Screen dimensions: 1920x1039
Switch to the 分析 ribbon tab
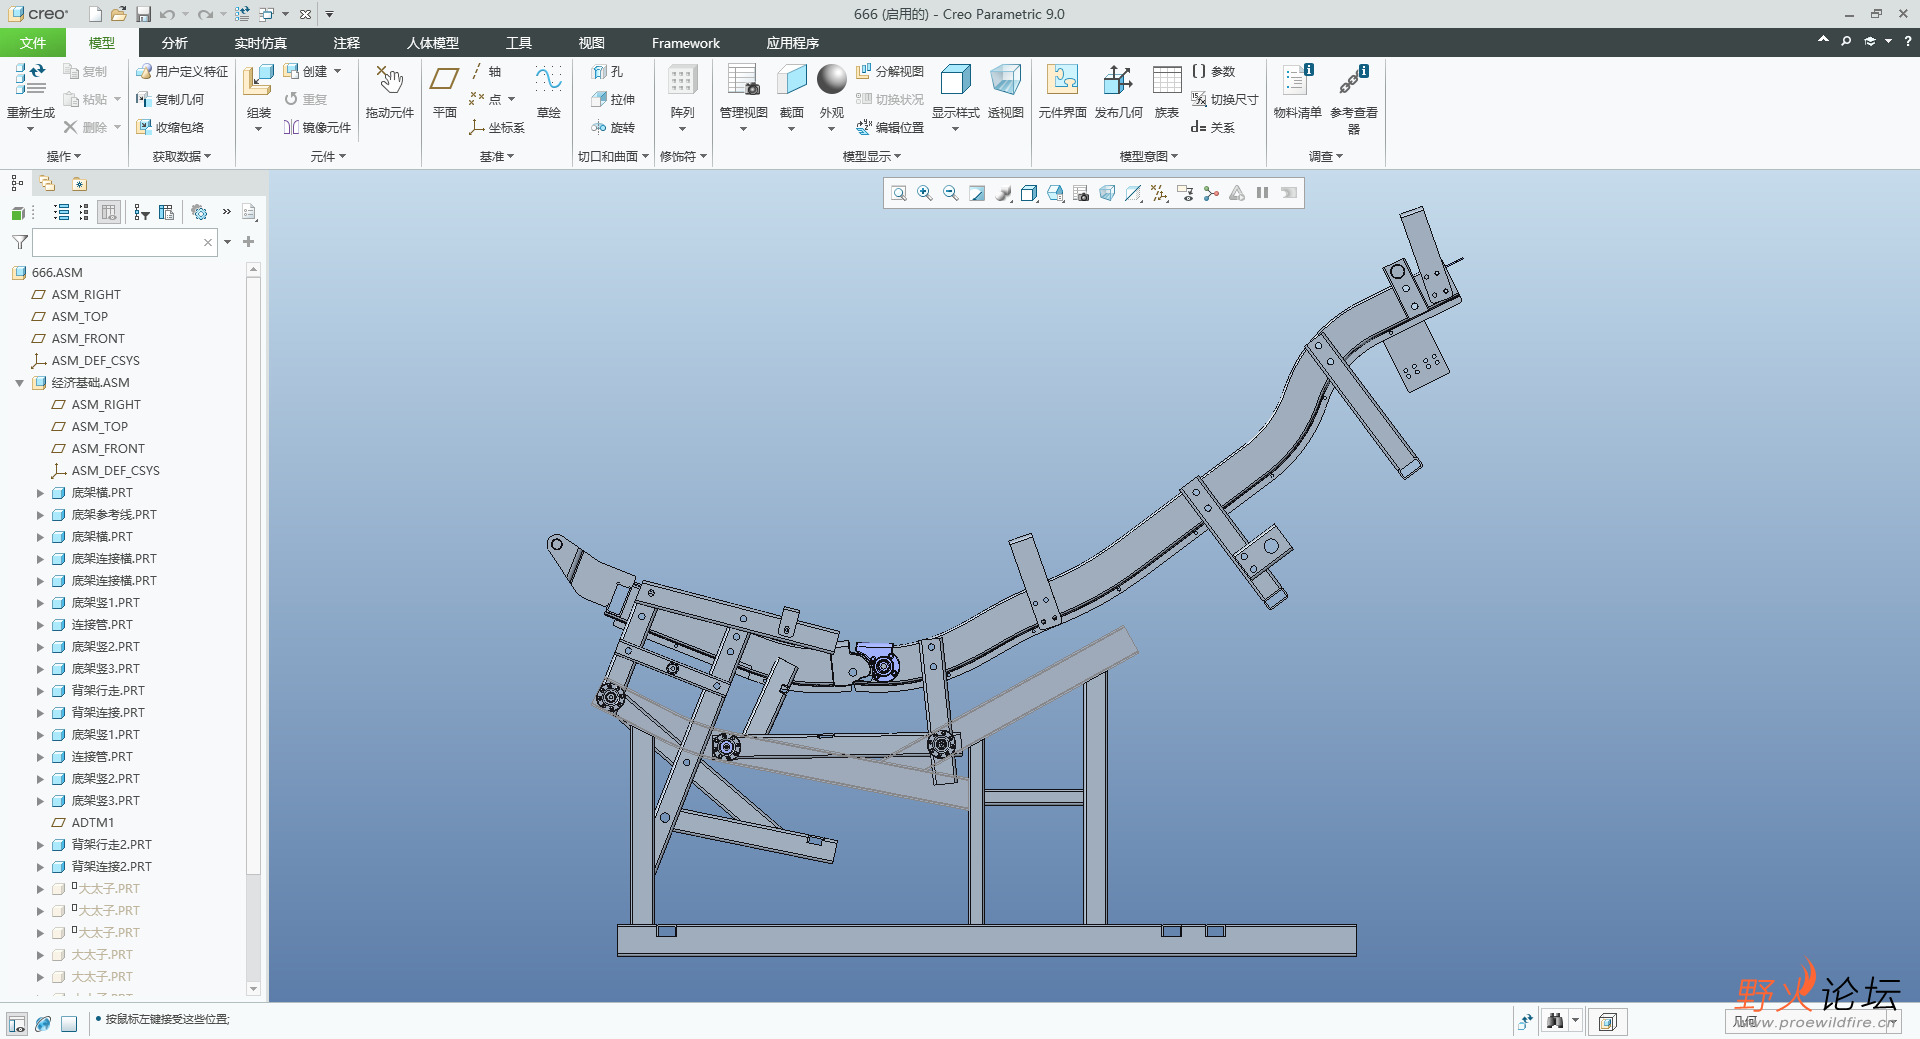(x=174, y=43)
